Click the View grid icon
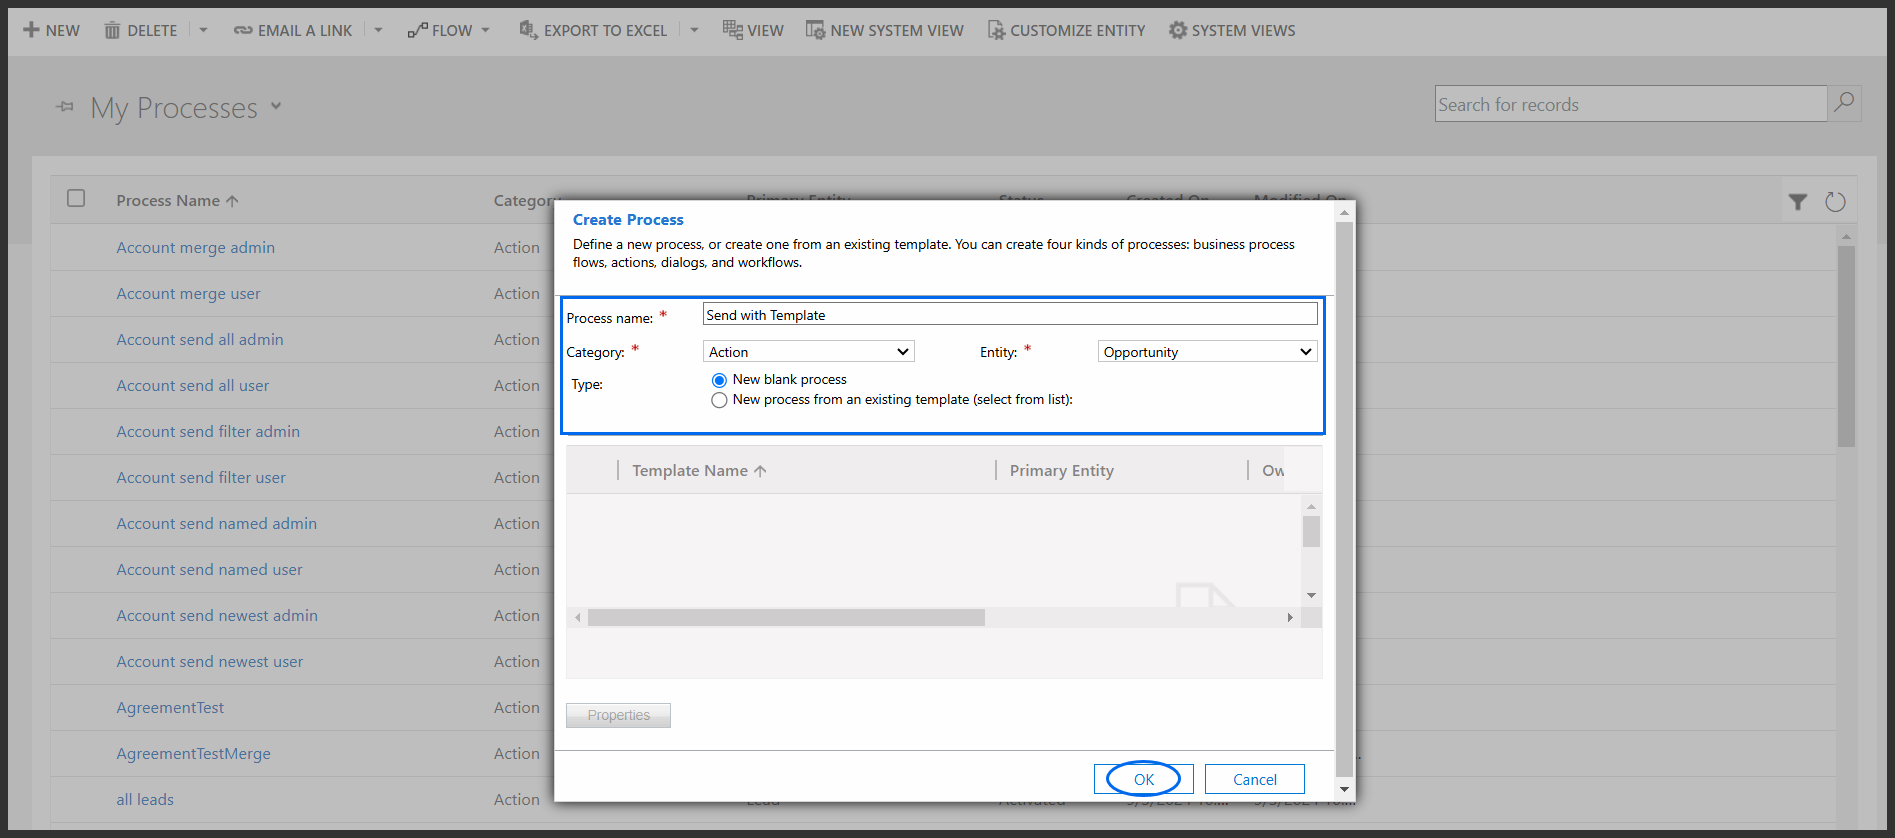Screen dimensions: 1895x838 tap(733, 30)
